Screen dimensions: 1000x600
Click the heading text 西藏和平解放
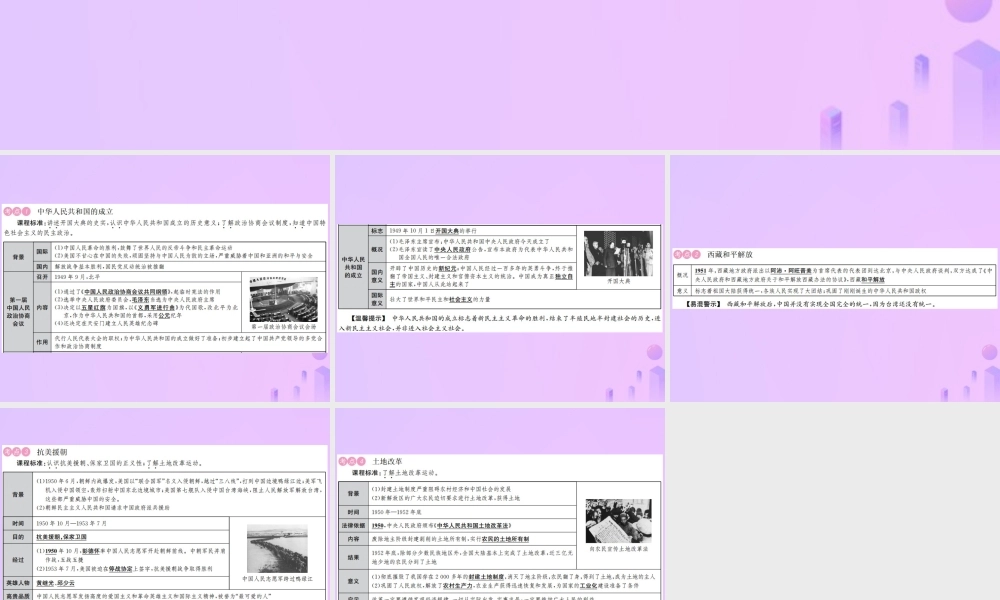tap(730, 254)
